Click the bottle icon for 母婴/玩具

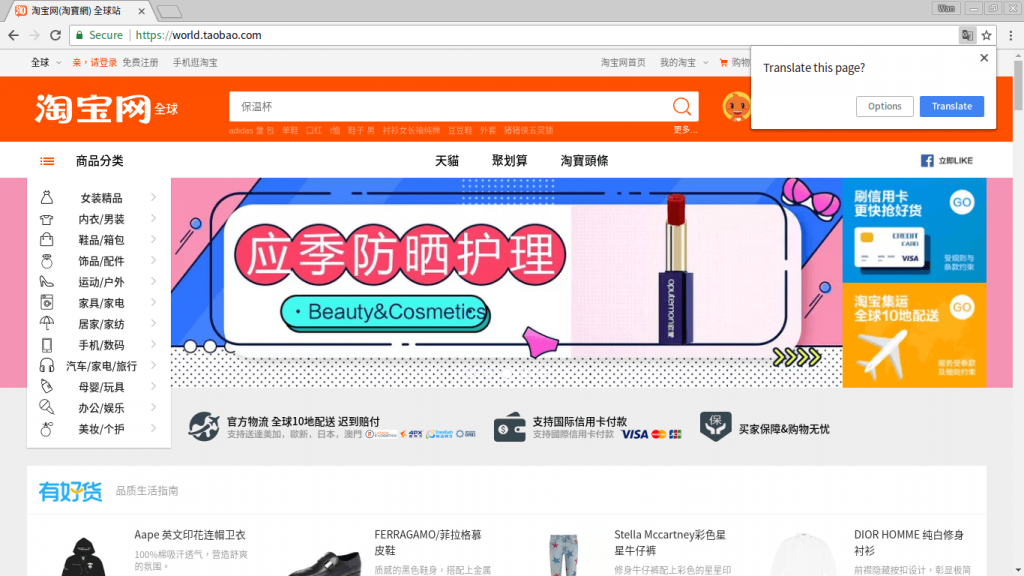46,387
